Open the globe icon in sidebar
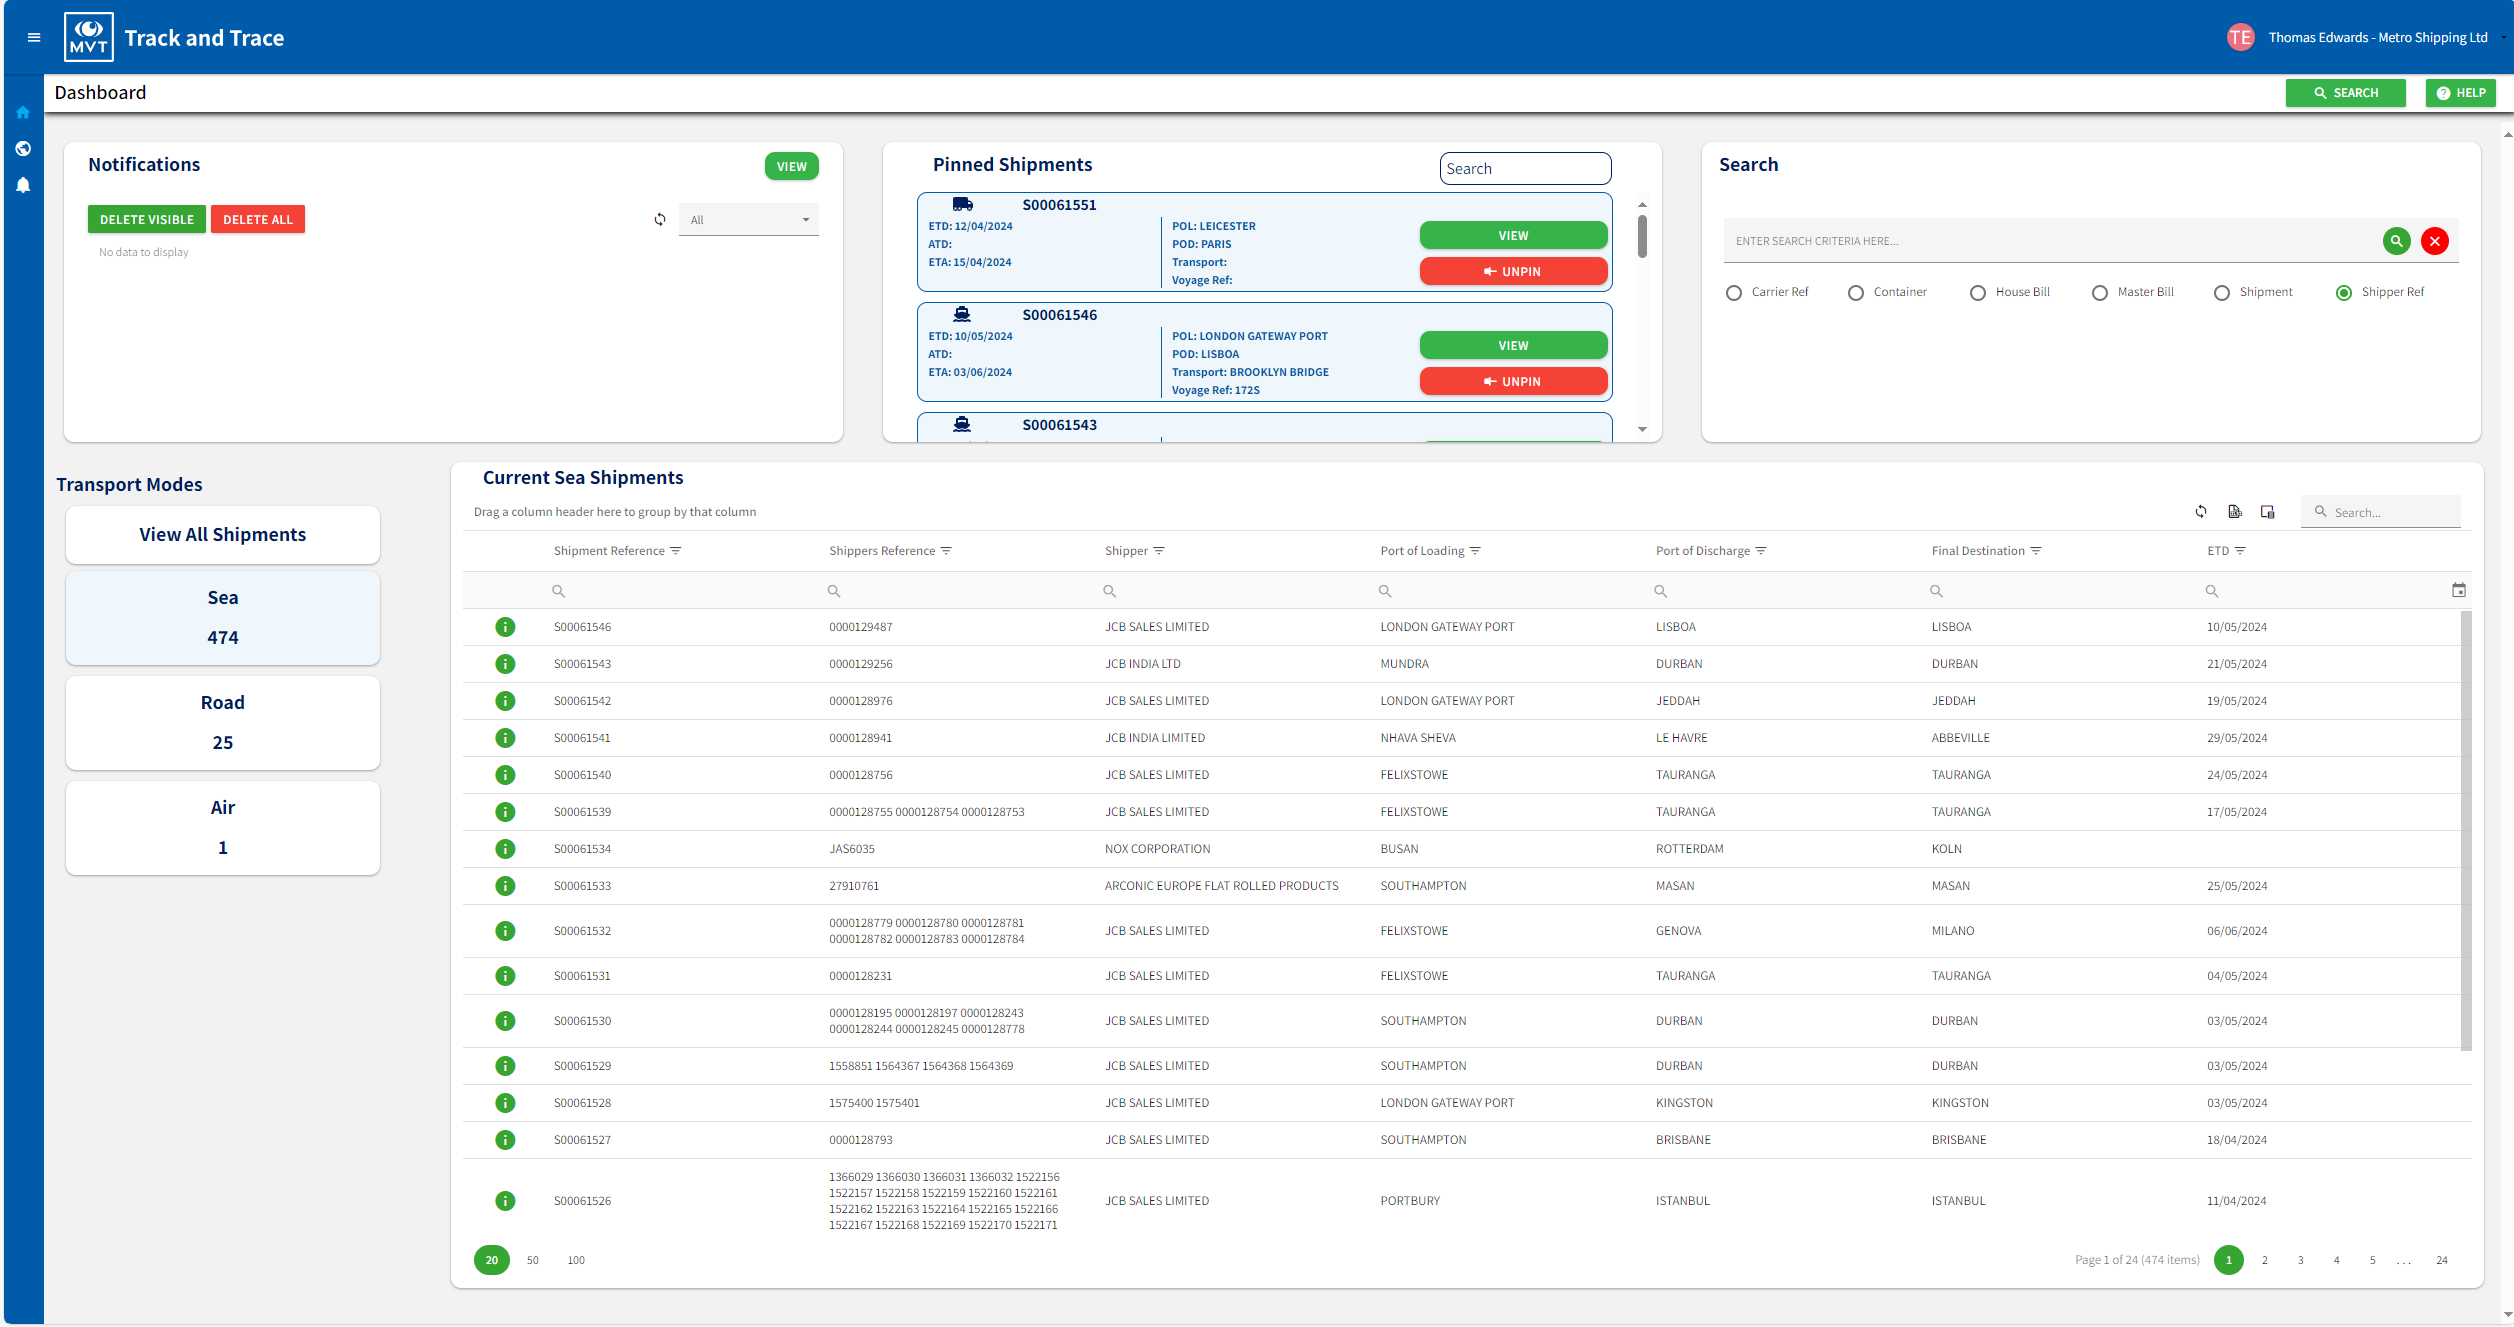2514x1327 pixels. (x=23, y=149)
